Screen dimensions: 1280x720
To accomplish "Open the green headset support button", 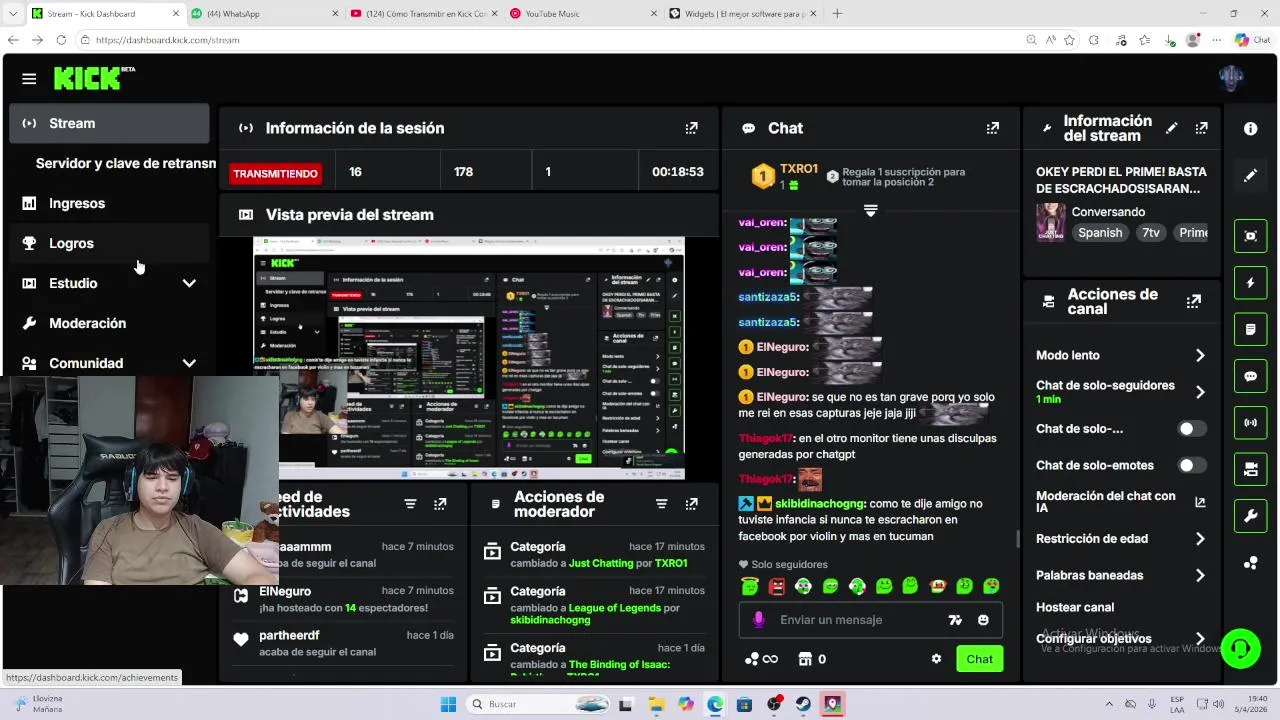I will click(1241, 648).
